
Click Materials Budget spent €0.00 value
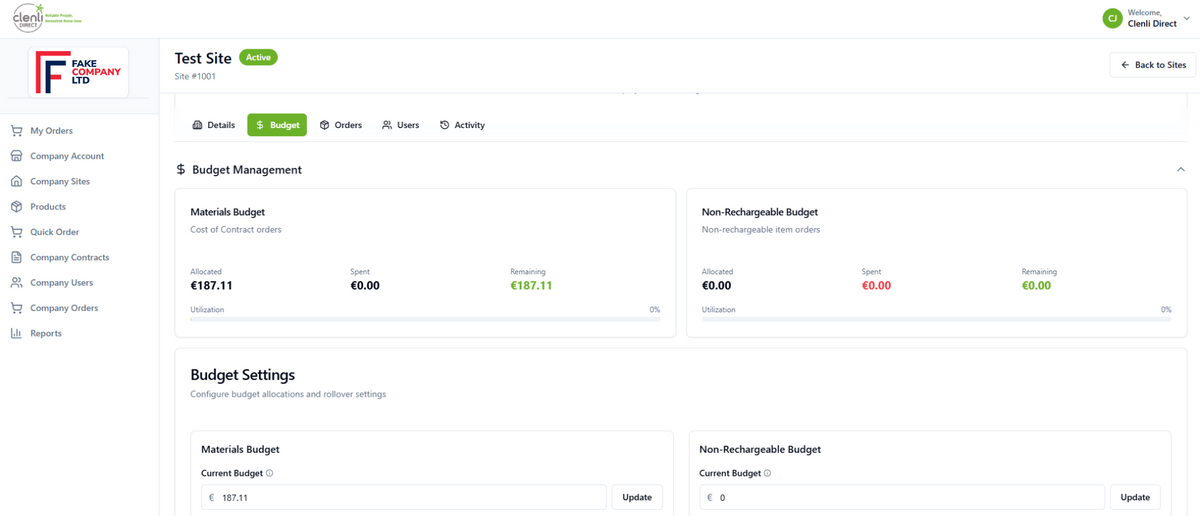click(365, 286)
